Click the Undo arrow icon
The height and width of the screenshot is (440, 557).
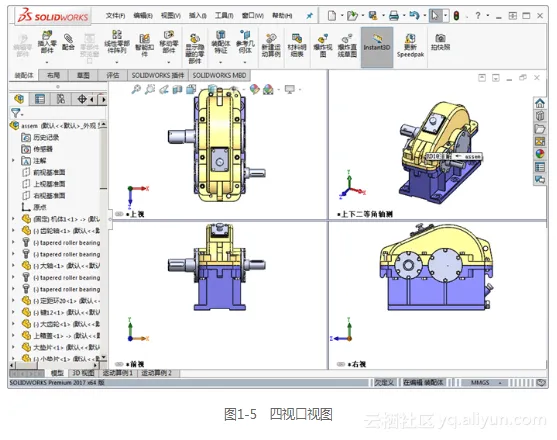[x=414, y=15]
